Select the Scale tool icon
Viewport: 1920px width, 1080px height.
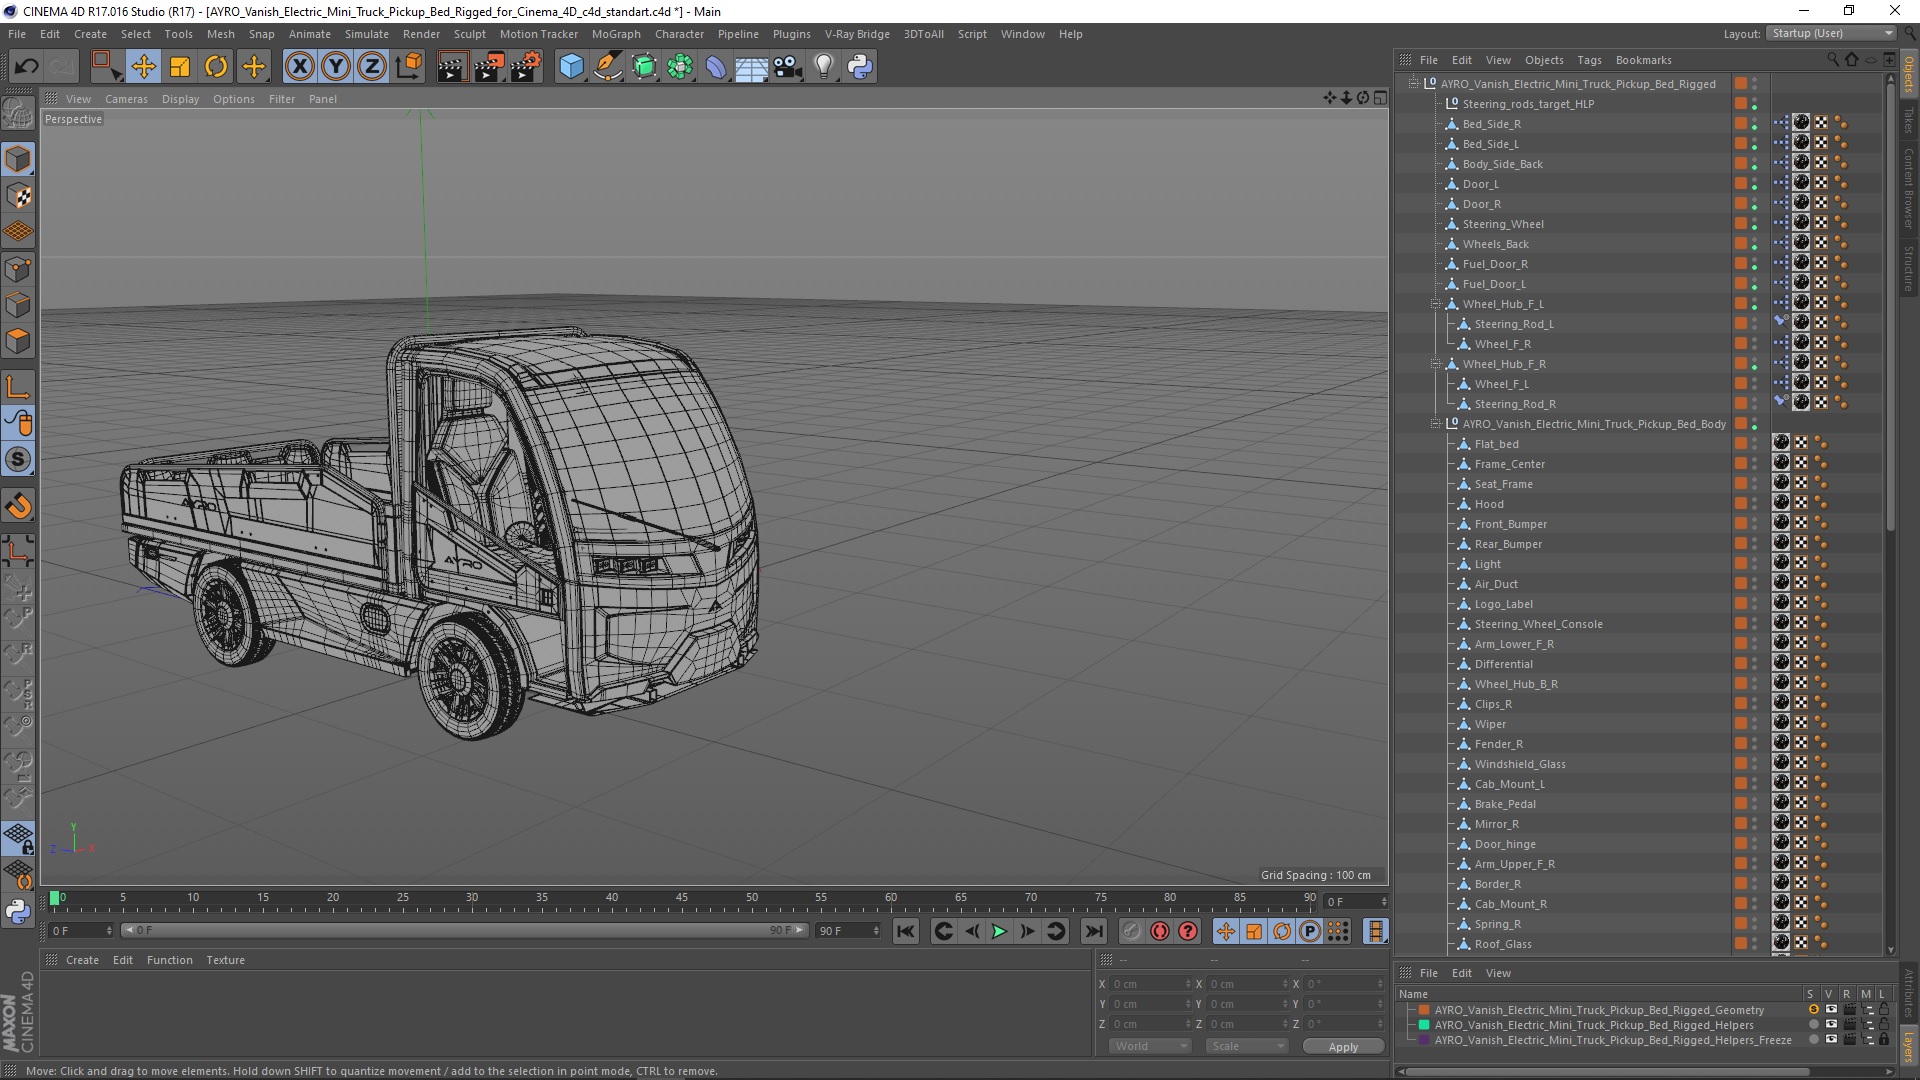tap(180, 67)
